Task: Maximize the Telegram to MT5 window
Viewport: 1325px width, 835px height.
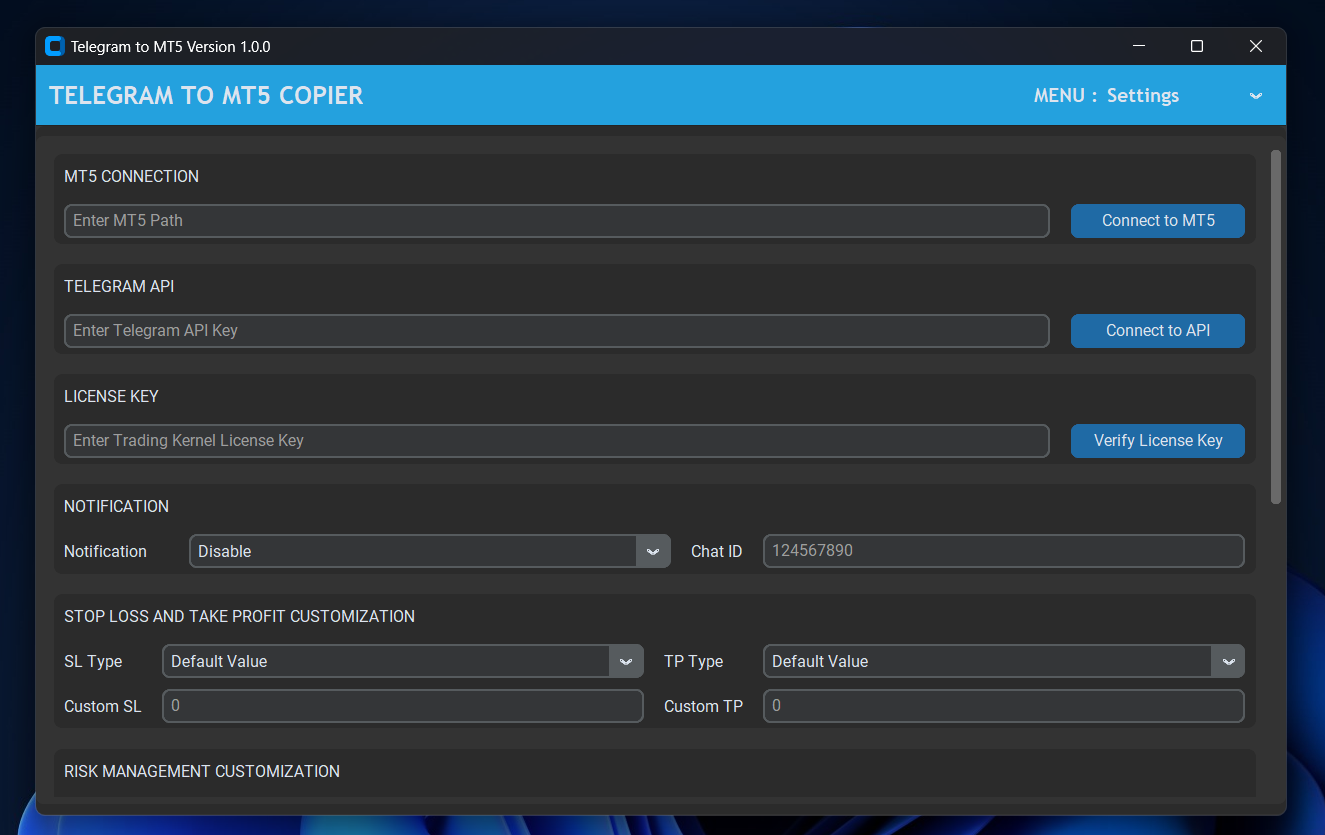Action: pyautogui.click(x=1197, y=46)
